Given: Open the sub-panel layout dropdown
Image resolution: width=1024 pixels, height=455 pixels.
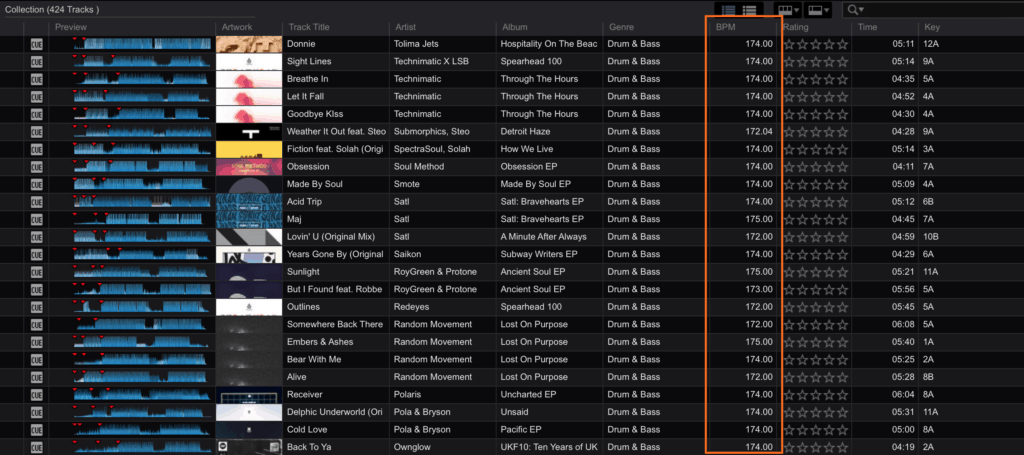Looking at the screenshot, I should point(820,10).
